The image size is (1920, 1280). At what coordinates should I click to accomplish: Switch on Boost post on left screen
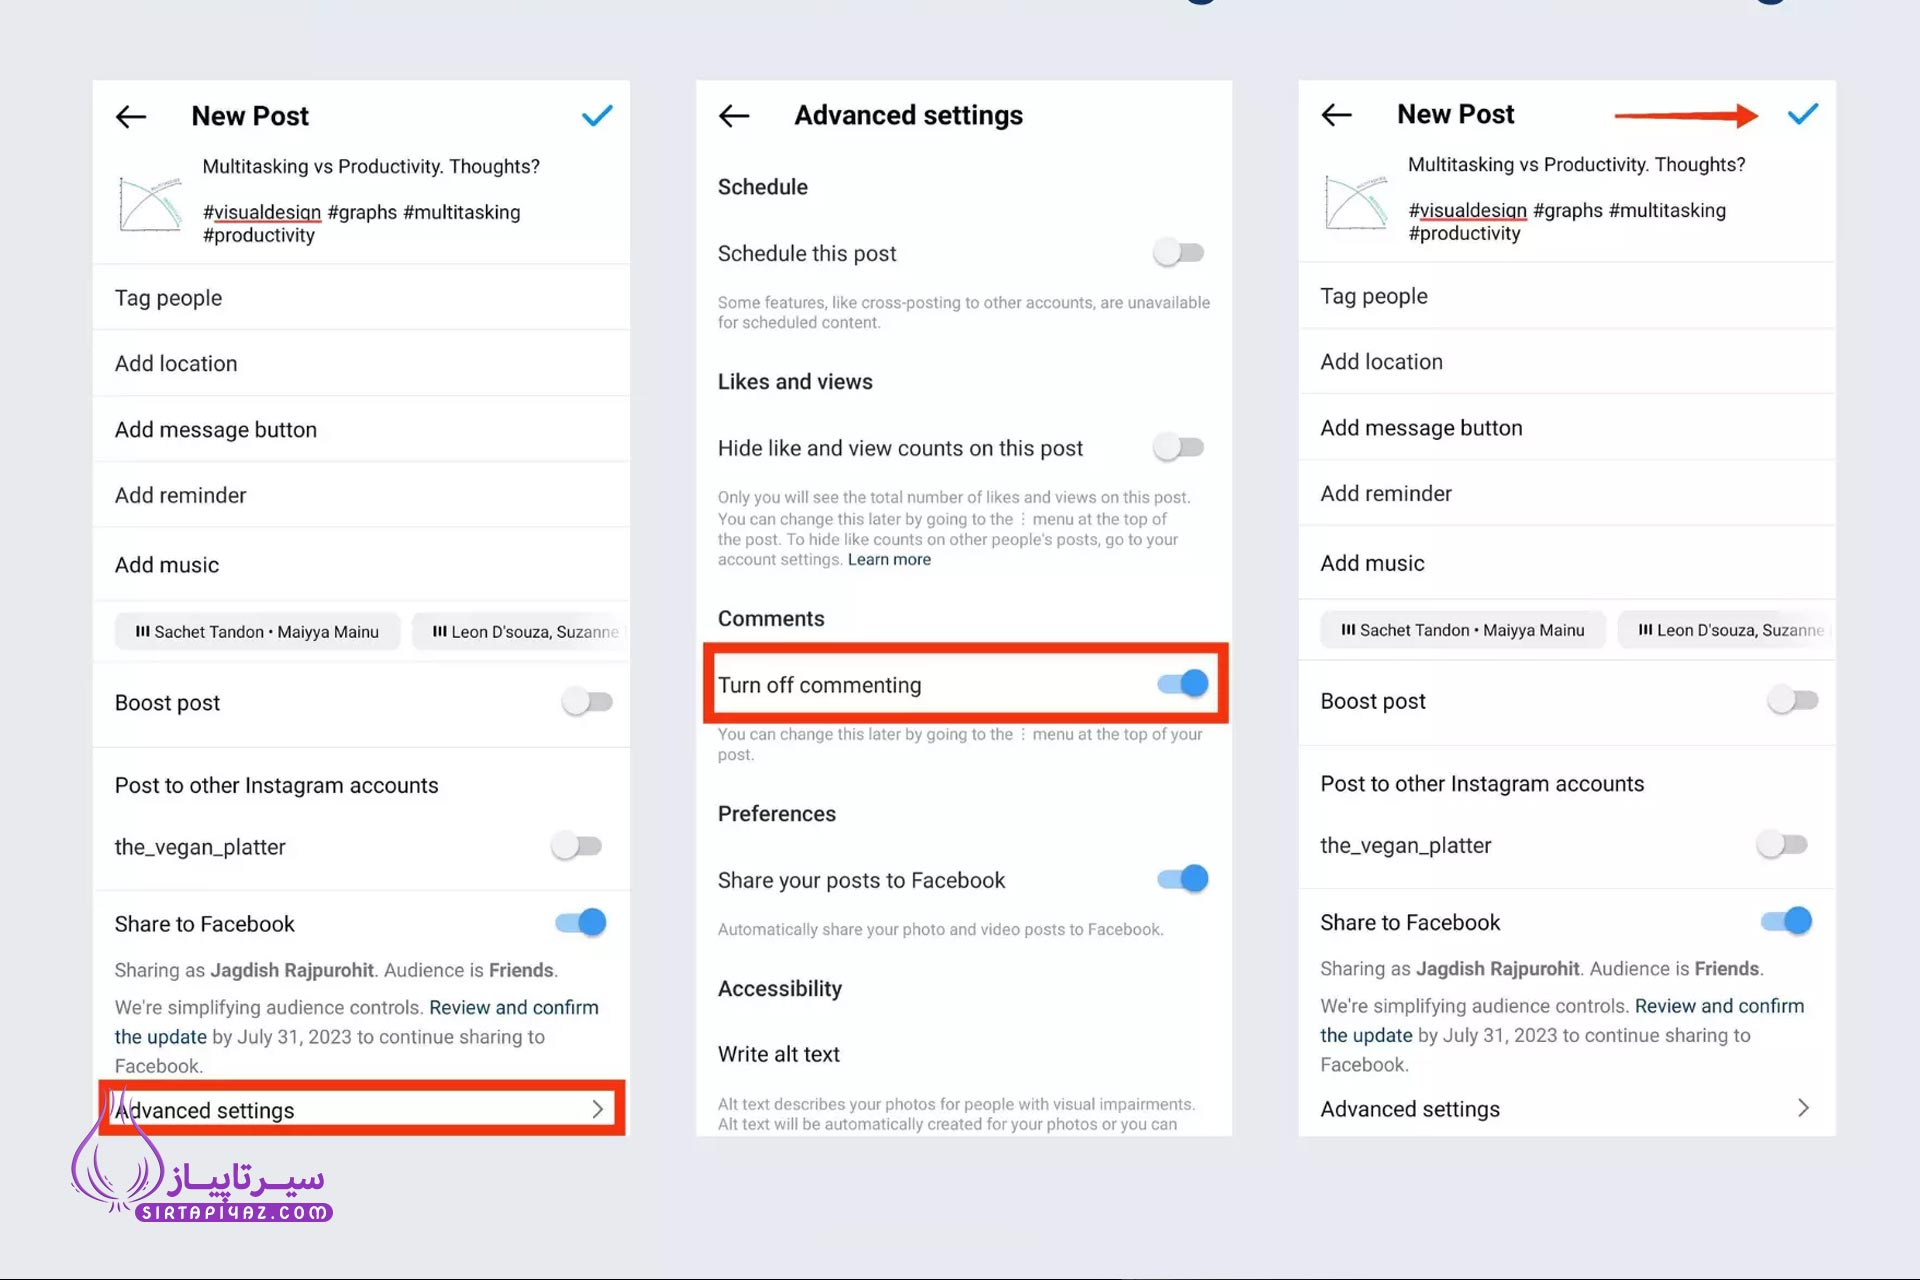click(x=587, y=702)
